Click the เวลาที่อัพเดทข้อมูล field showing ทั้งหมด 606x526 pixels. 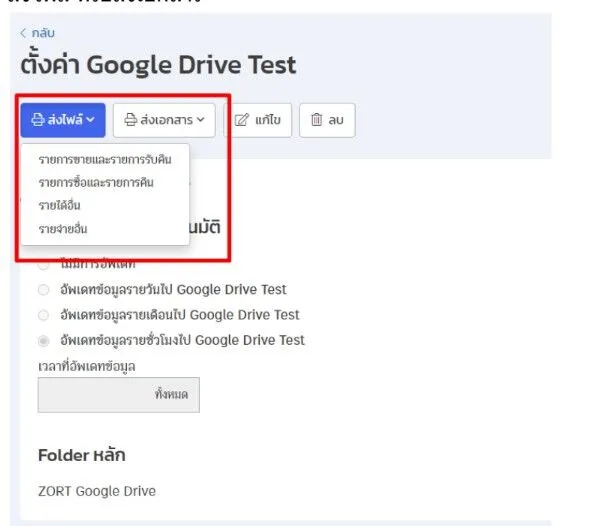coord(119,395)
